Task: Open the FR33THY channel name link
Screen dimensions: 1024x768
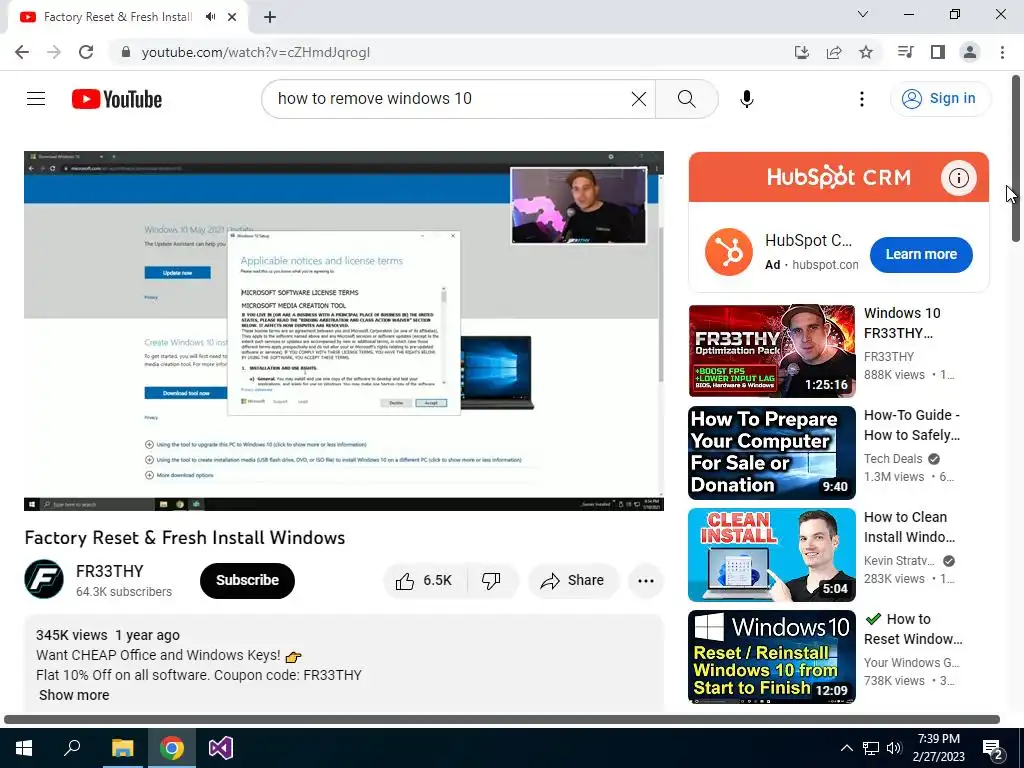Action: click(110, 571)
